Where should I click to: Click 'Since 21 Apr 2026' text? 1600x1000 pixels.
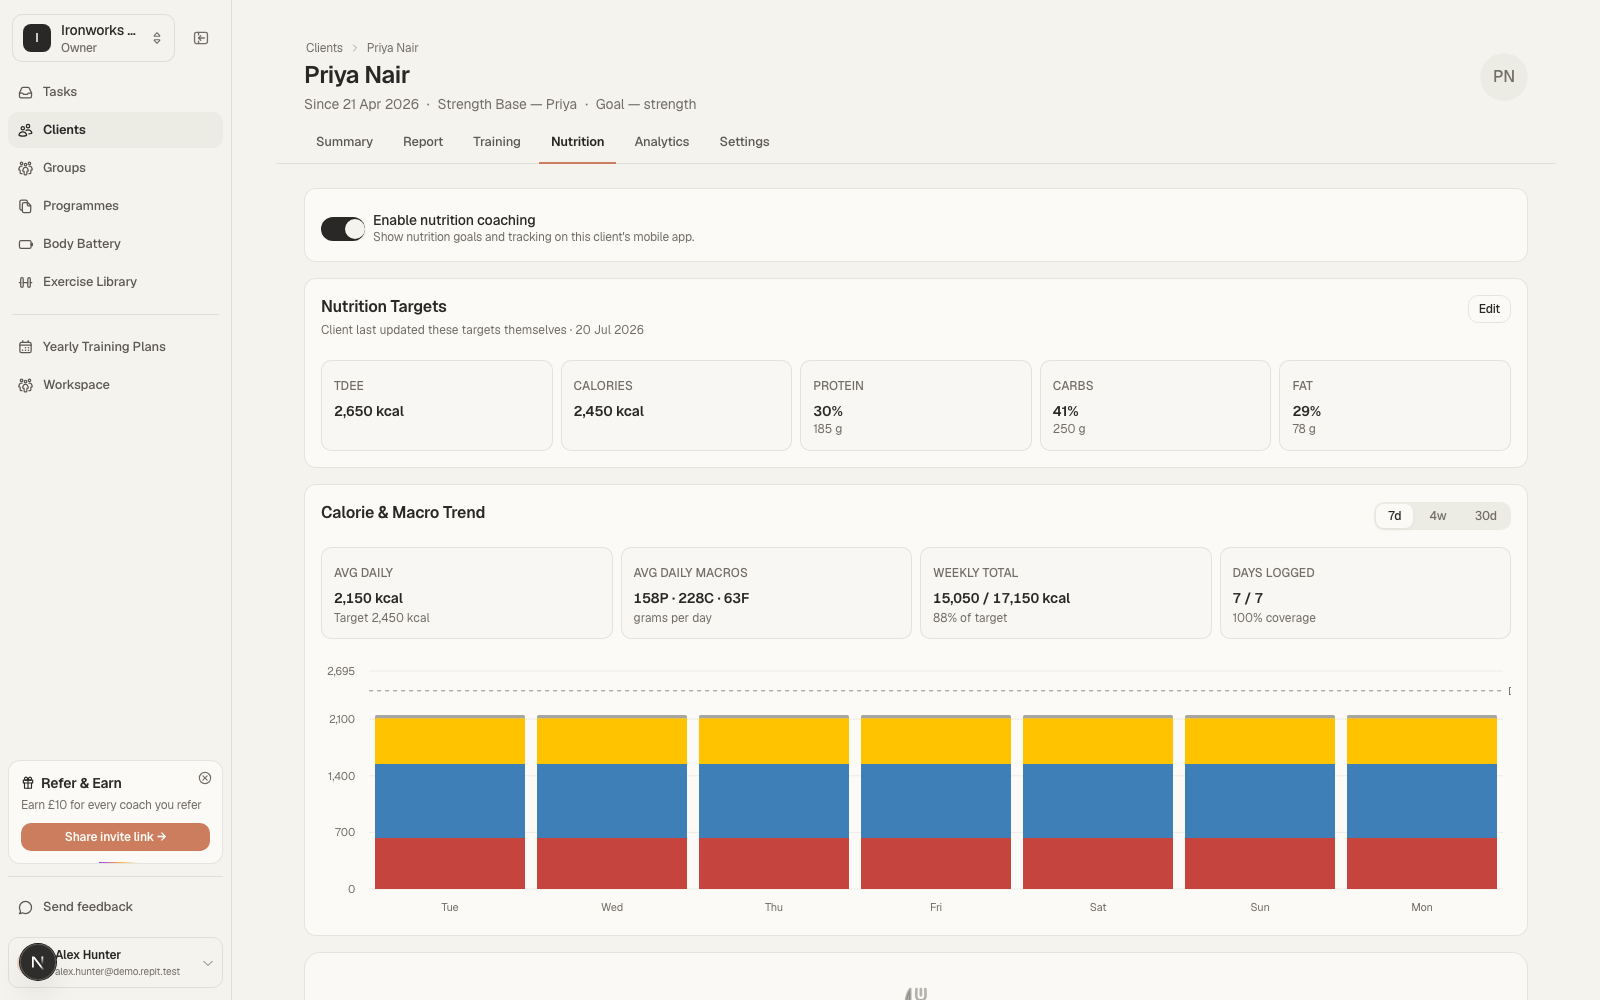pos(361,104)
